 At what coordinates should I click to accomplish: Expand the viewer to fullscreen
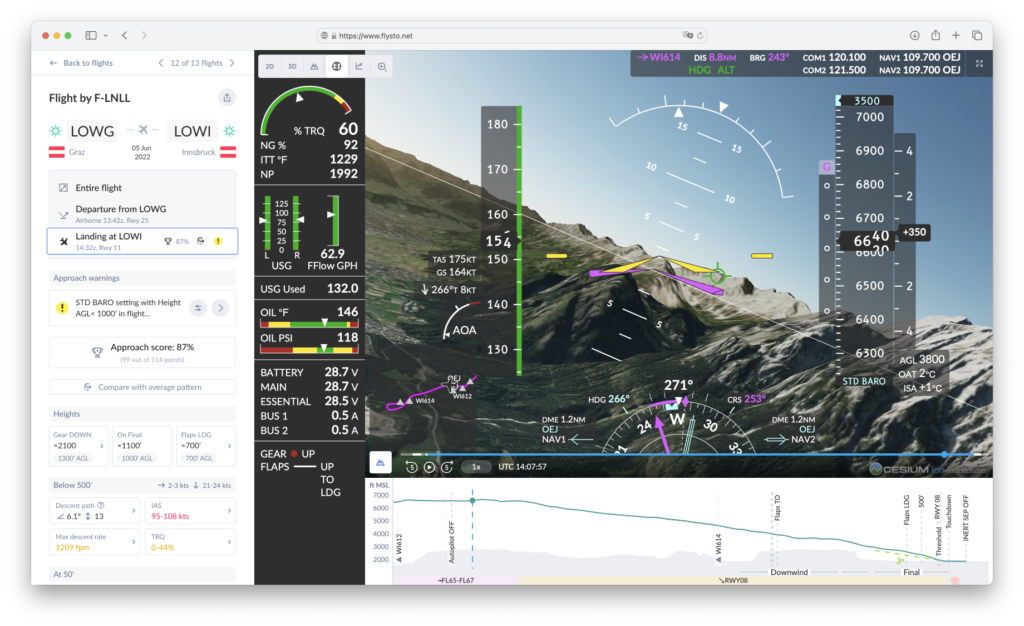pos(980,62)
